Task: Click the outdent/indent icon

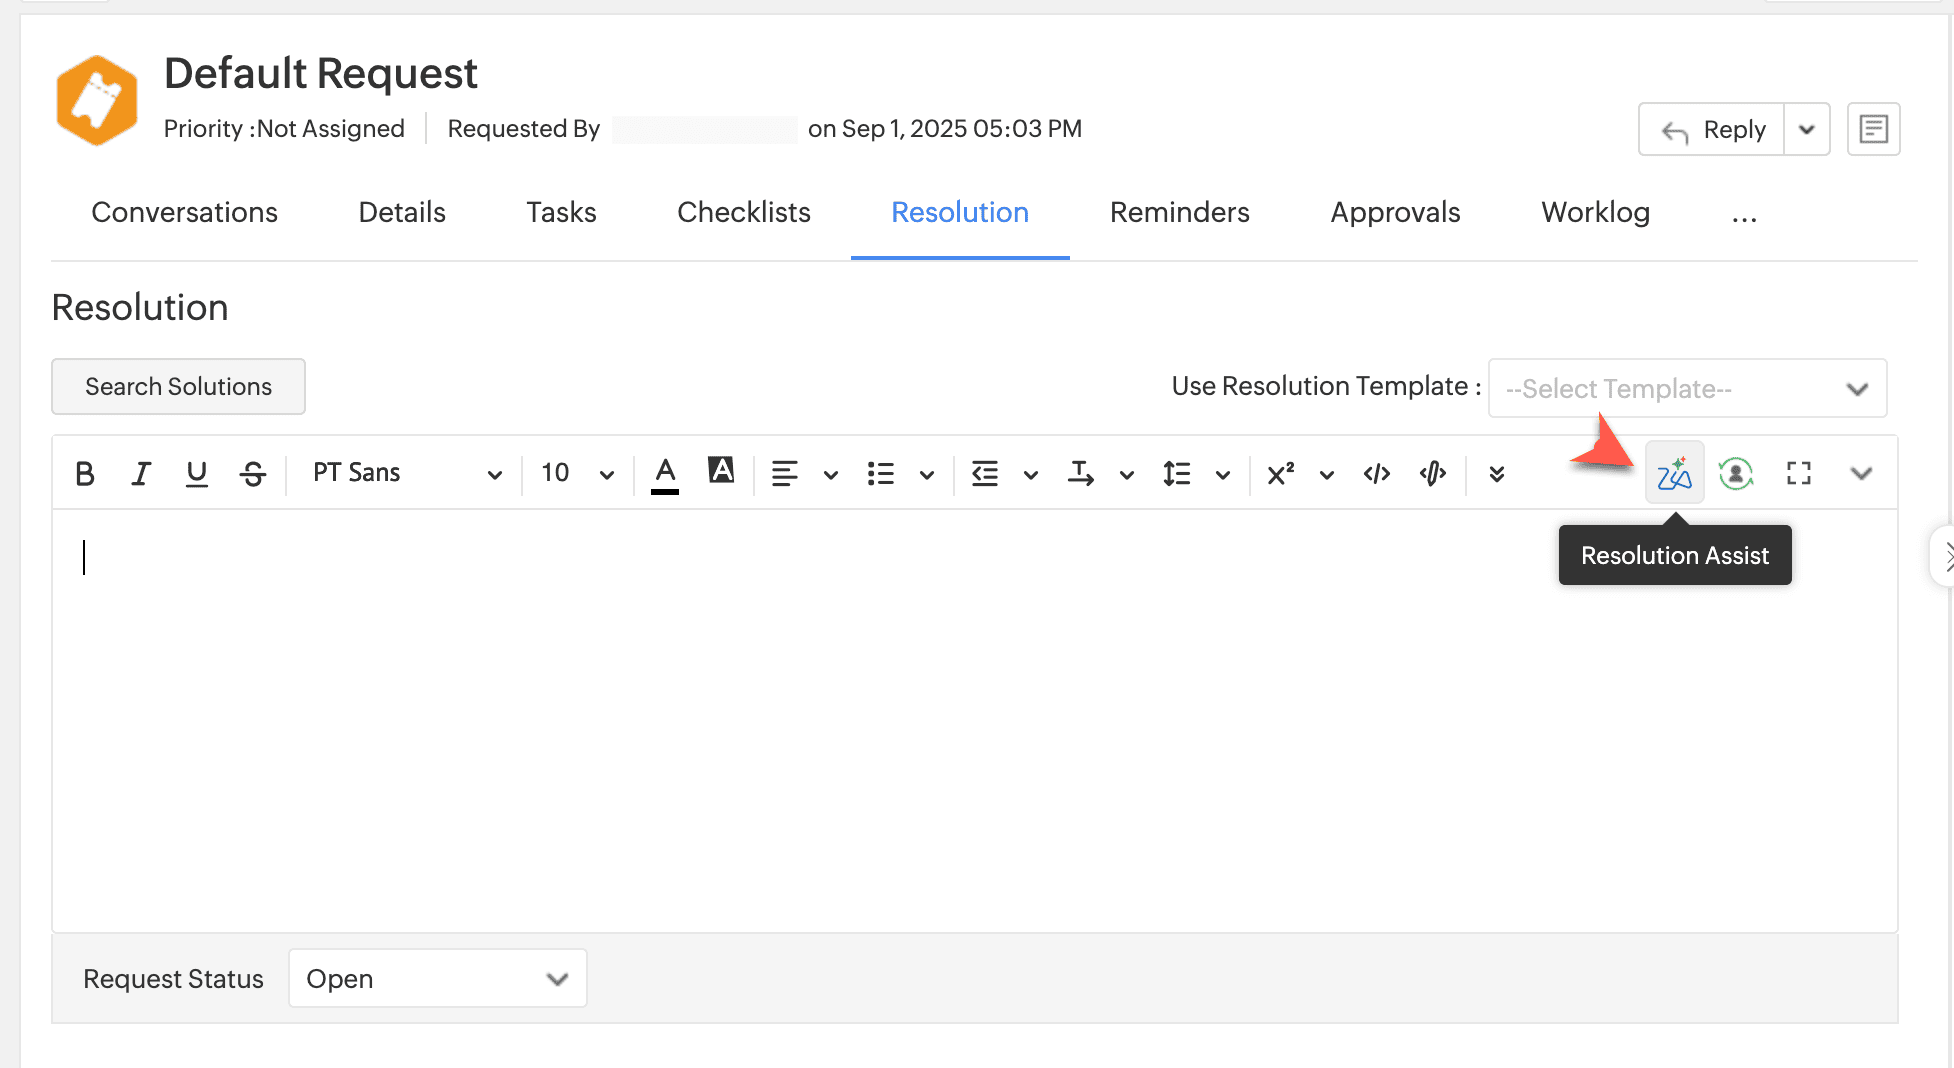Action: (985, 473)
